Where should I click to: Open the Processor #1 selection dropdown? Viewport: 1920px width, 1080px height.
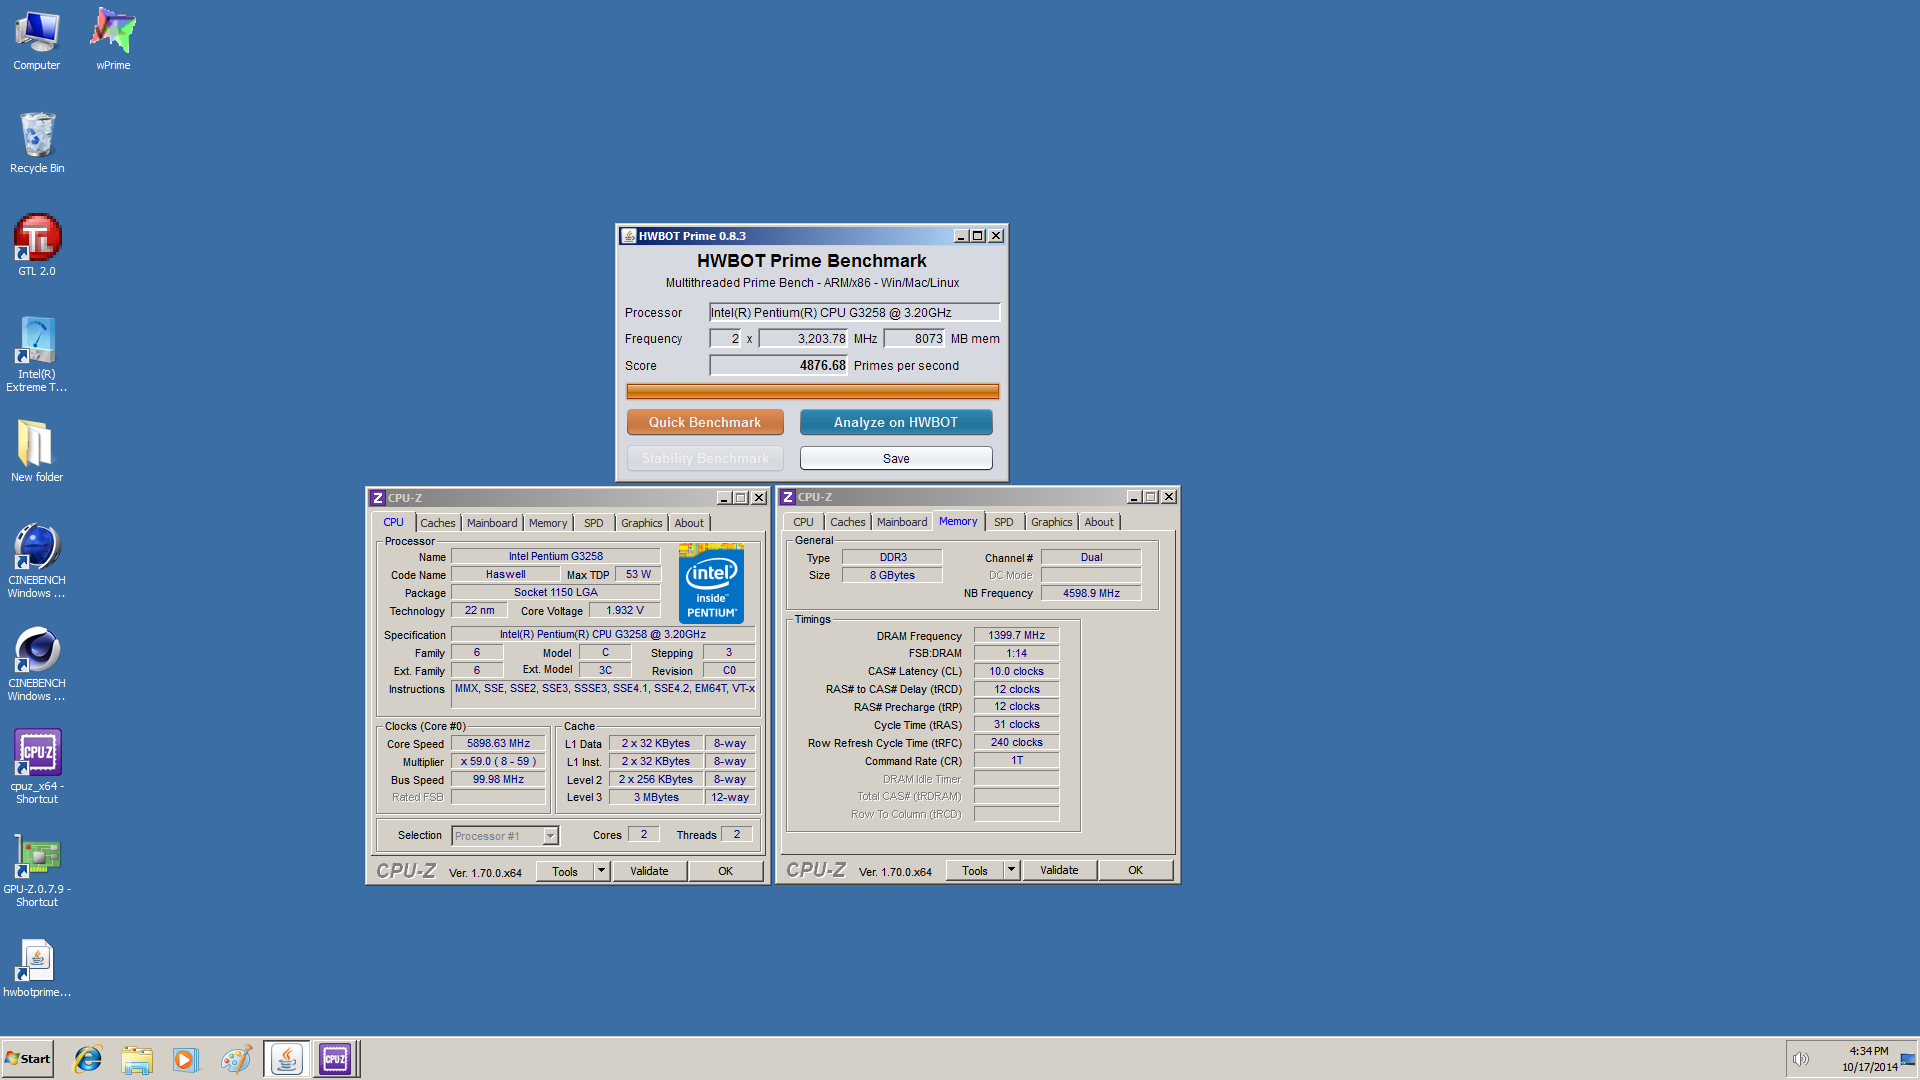pyautogui.click(x=506, y=836)
